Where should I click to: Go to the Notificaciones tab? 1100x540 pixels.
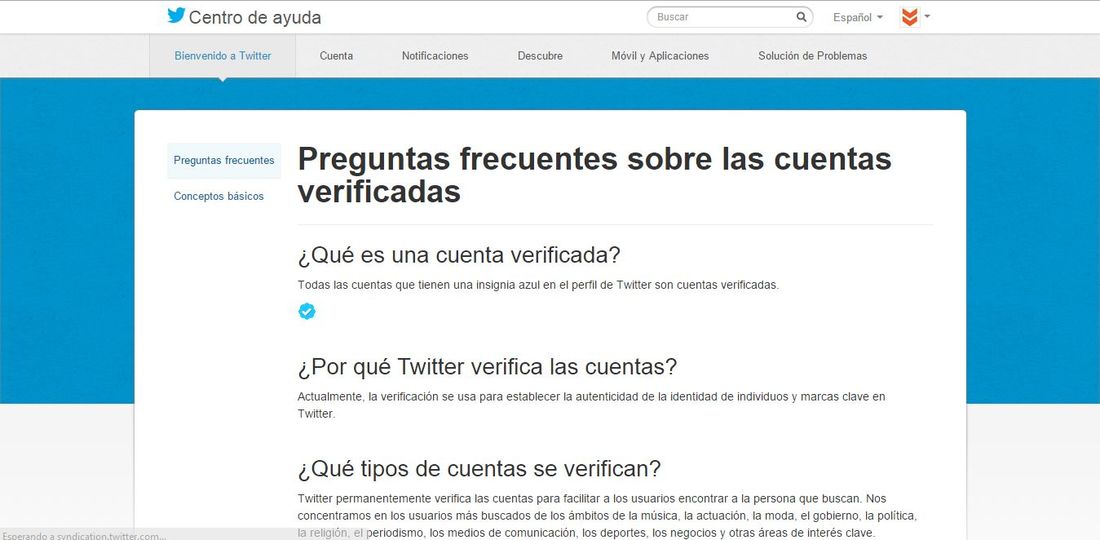pos(435,56)
